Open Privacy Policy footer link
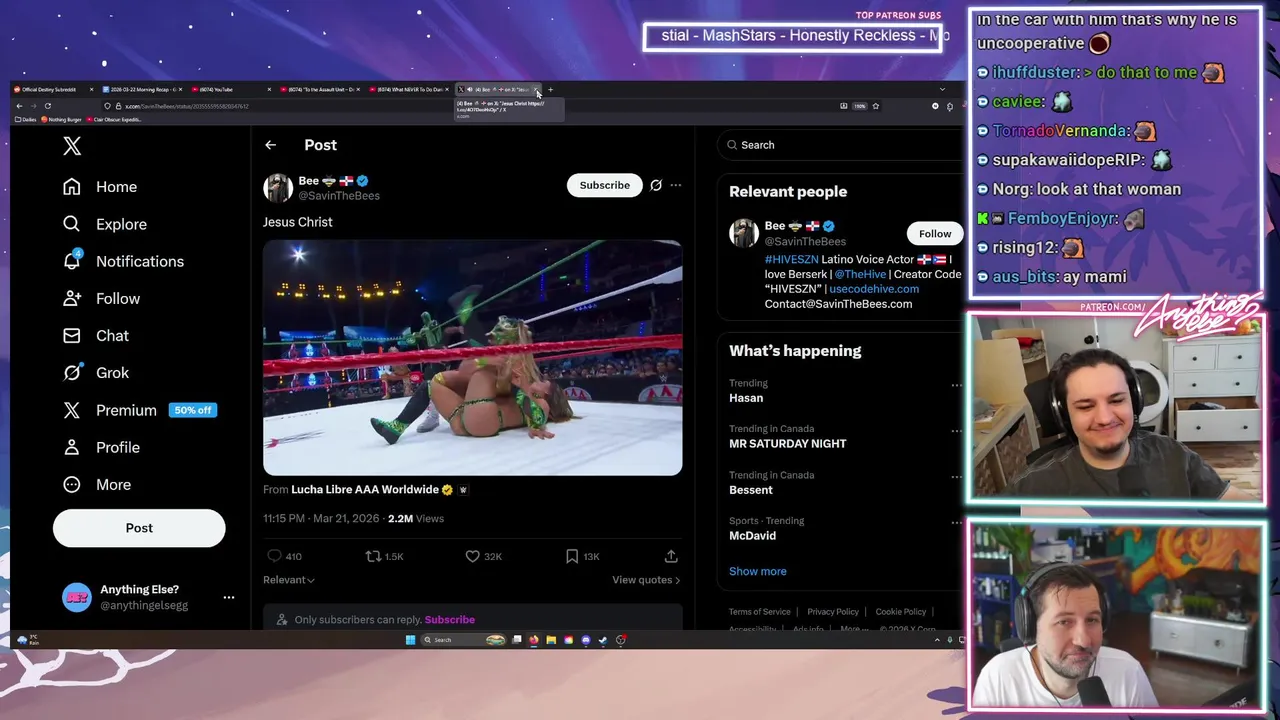 tap(832, 612)
